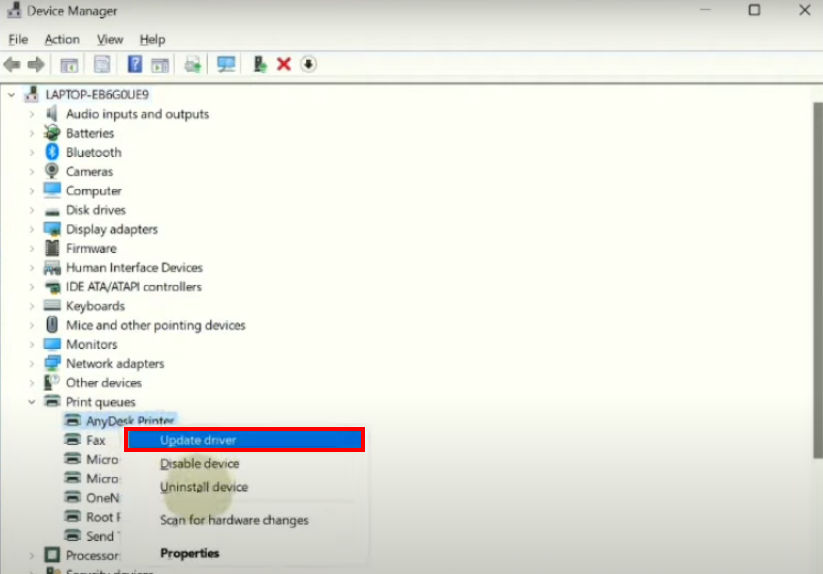
Task: Select the OneN print queue entry
Action: coord(103,497)
